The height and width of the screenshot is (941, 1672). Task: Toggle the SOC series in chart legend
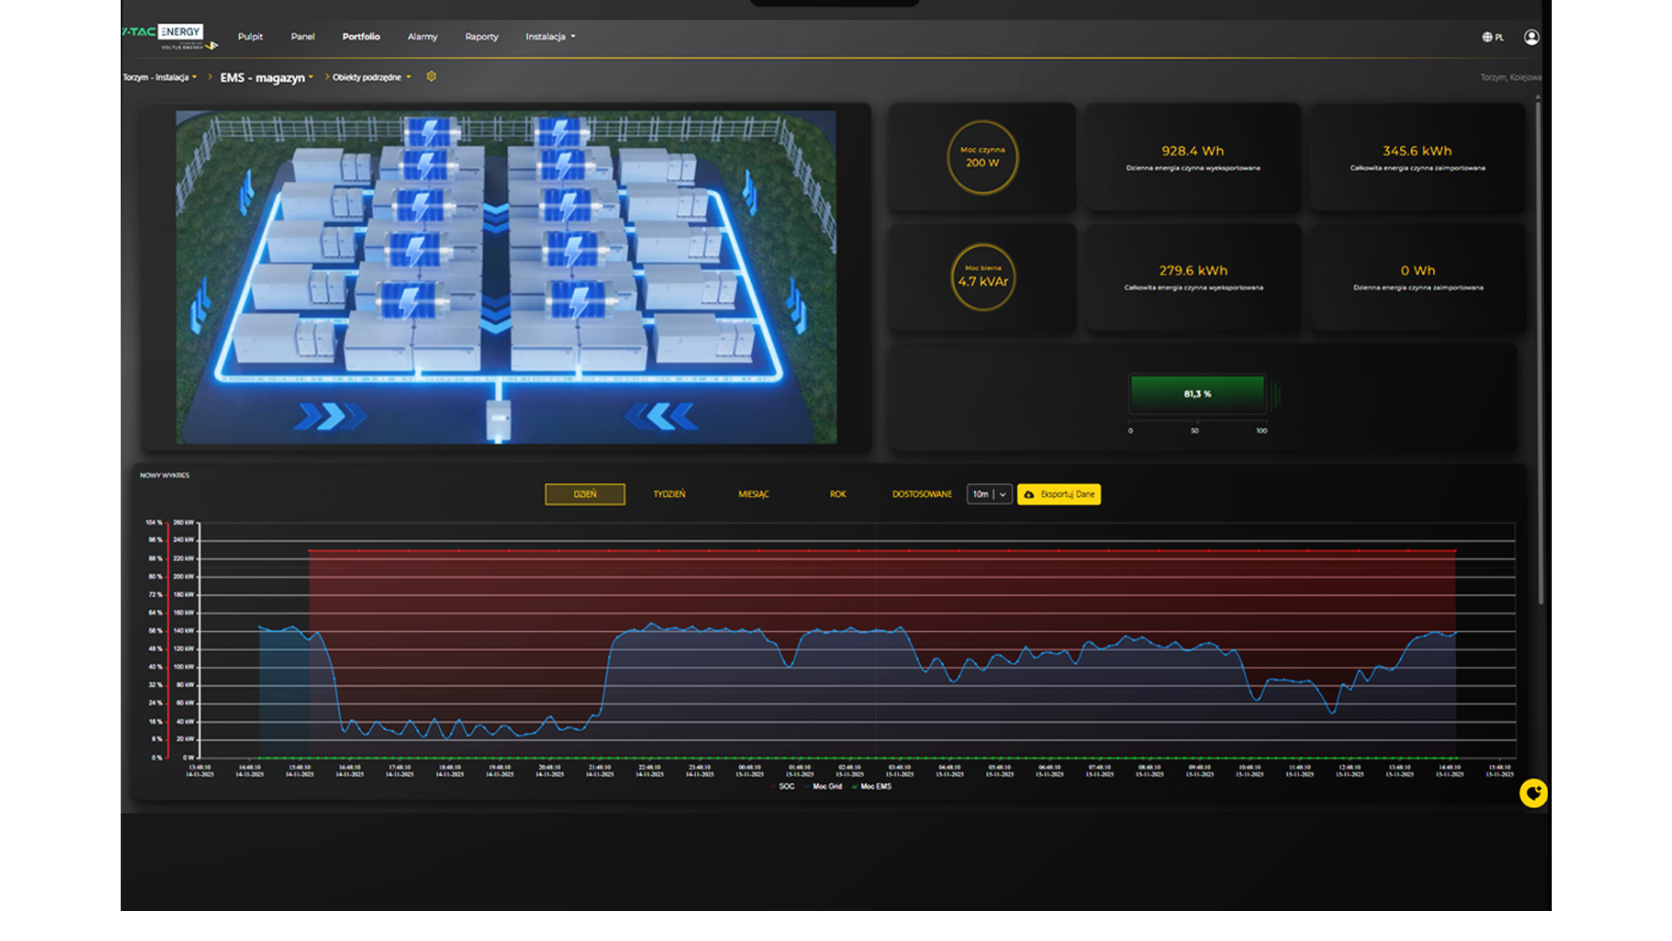782,787
